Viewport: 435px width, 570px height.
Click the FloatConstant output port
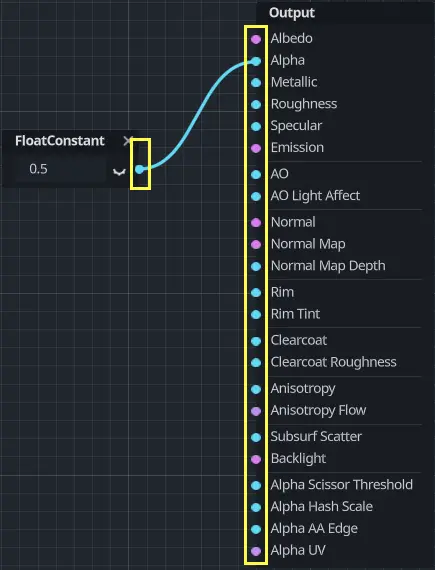140,169
